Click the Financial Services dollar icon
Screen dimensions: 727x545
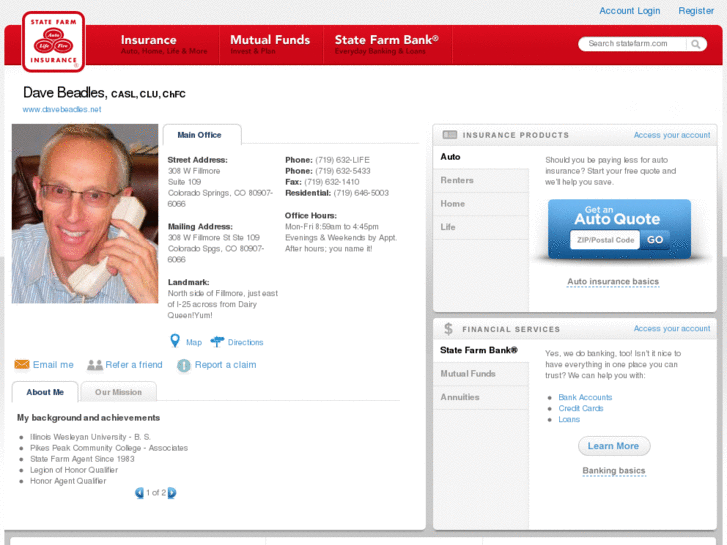pos(448,329)
